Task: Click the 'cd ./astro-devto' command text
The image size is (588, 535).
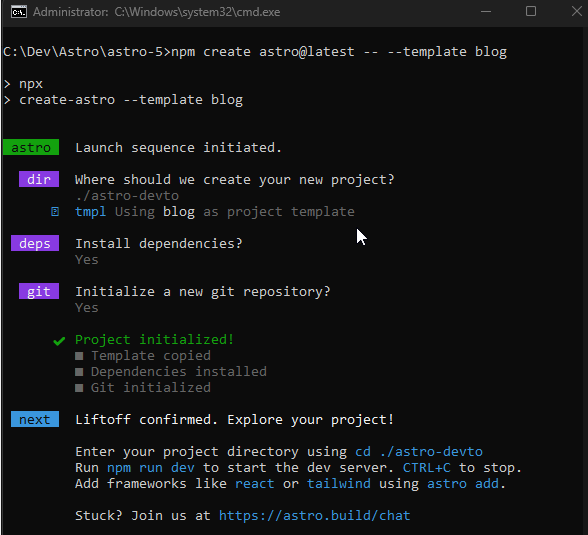Action: click(419, 451)
